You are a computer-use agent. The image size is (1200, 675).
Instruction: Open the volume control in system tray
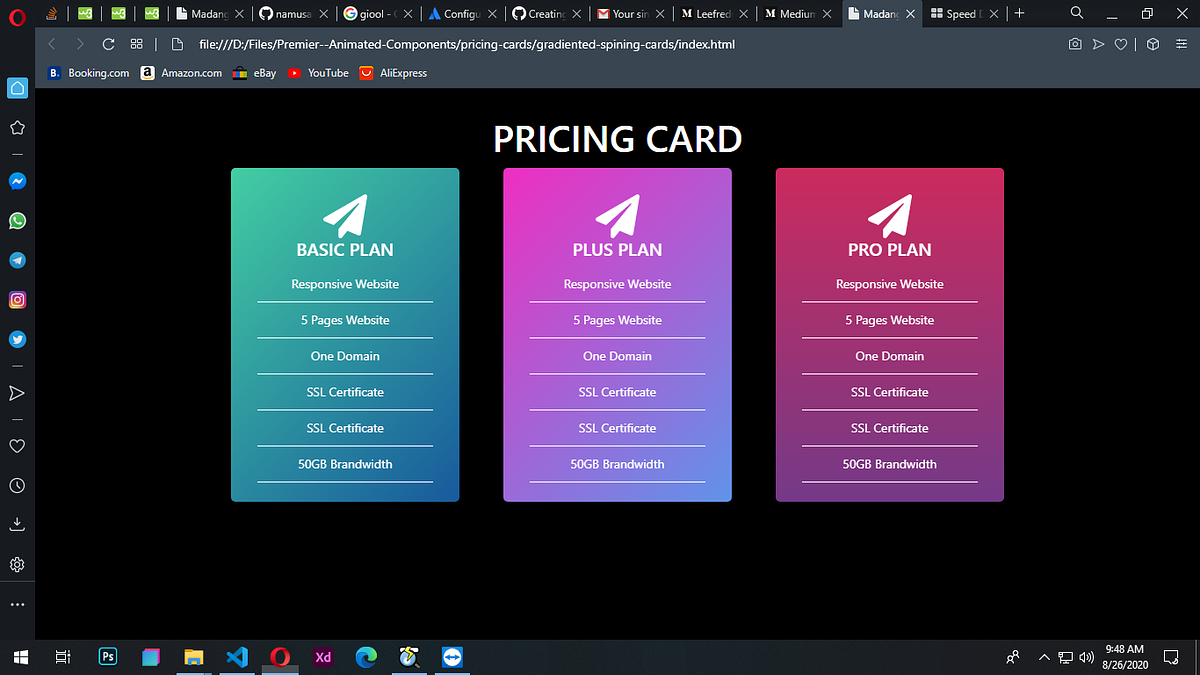[1087, 657]
